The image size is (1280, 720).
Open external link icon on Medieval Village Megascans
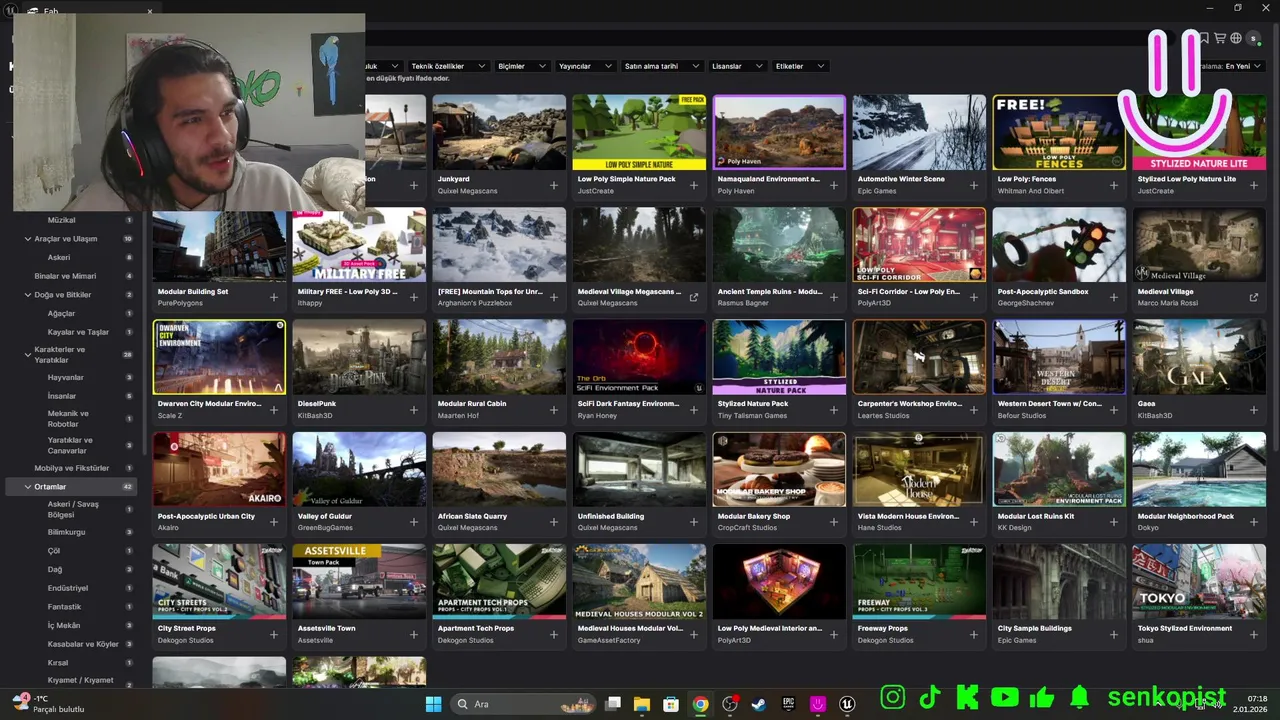(694, 297)
